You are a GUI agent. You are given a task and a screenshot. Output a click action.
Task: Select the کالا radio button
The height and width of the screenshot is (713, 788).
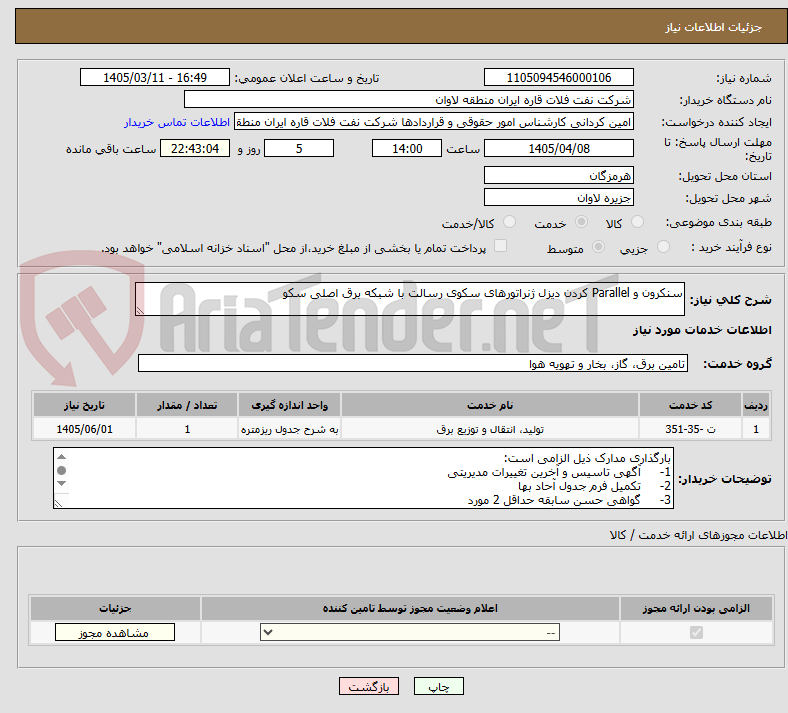click(x=637, y=222)
